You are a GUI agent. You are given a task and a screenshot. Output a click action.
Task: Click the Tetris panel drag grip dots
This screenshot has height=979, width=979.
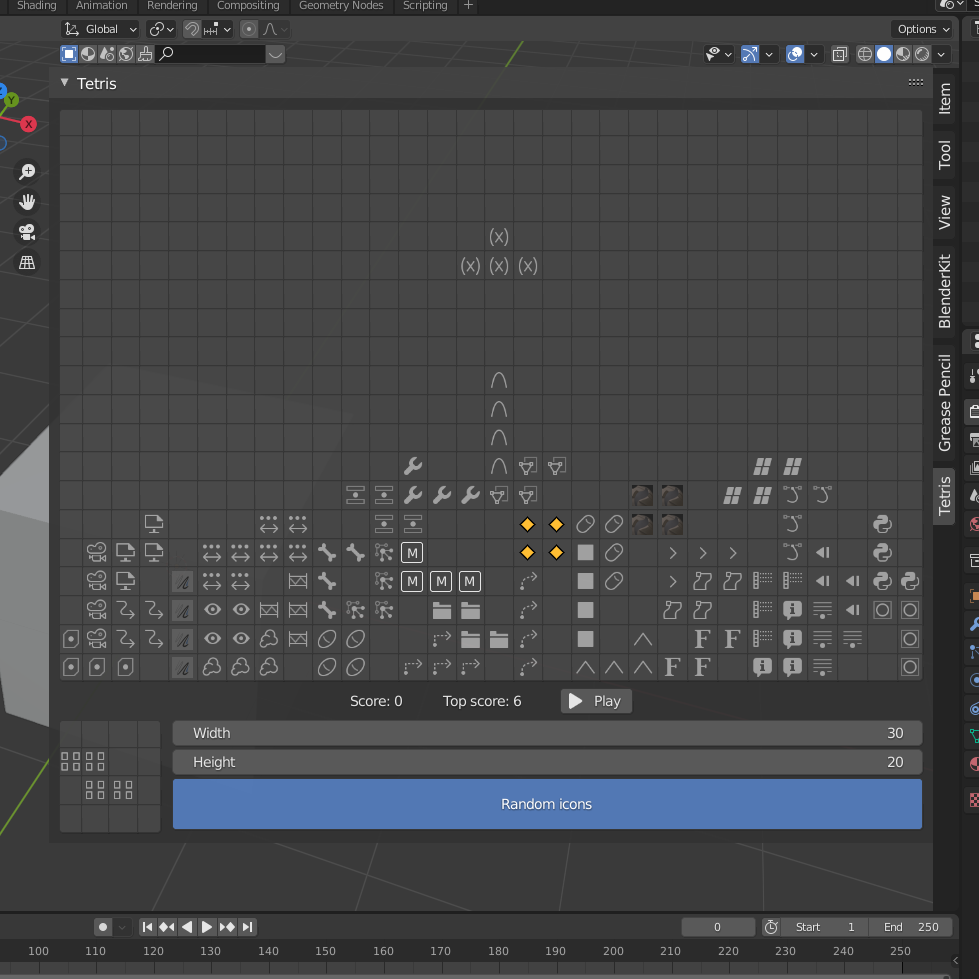915,82
